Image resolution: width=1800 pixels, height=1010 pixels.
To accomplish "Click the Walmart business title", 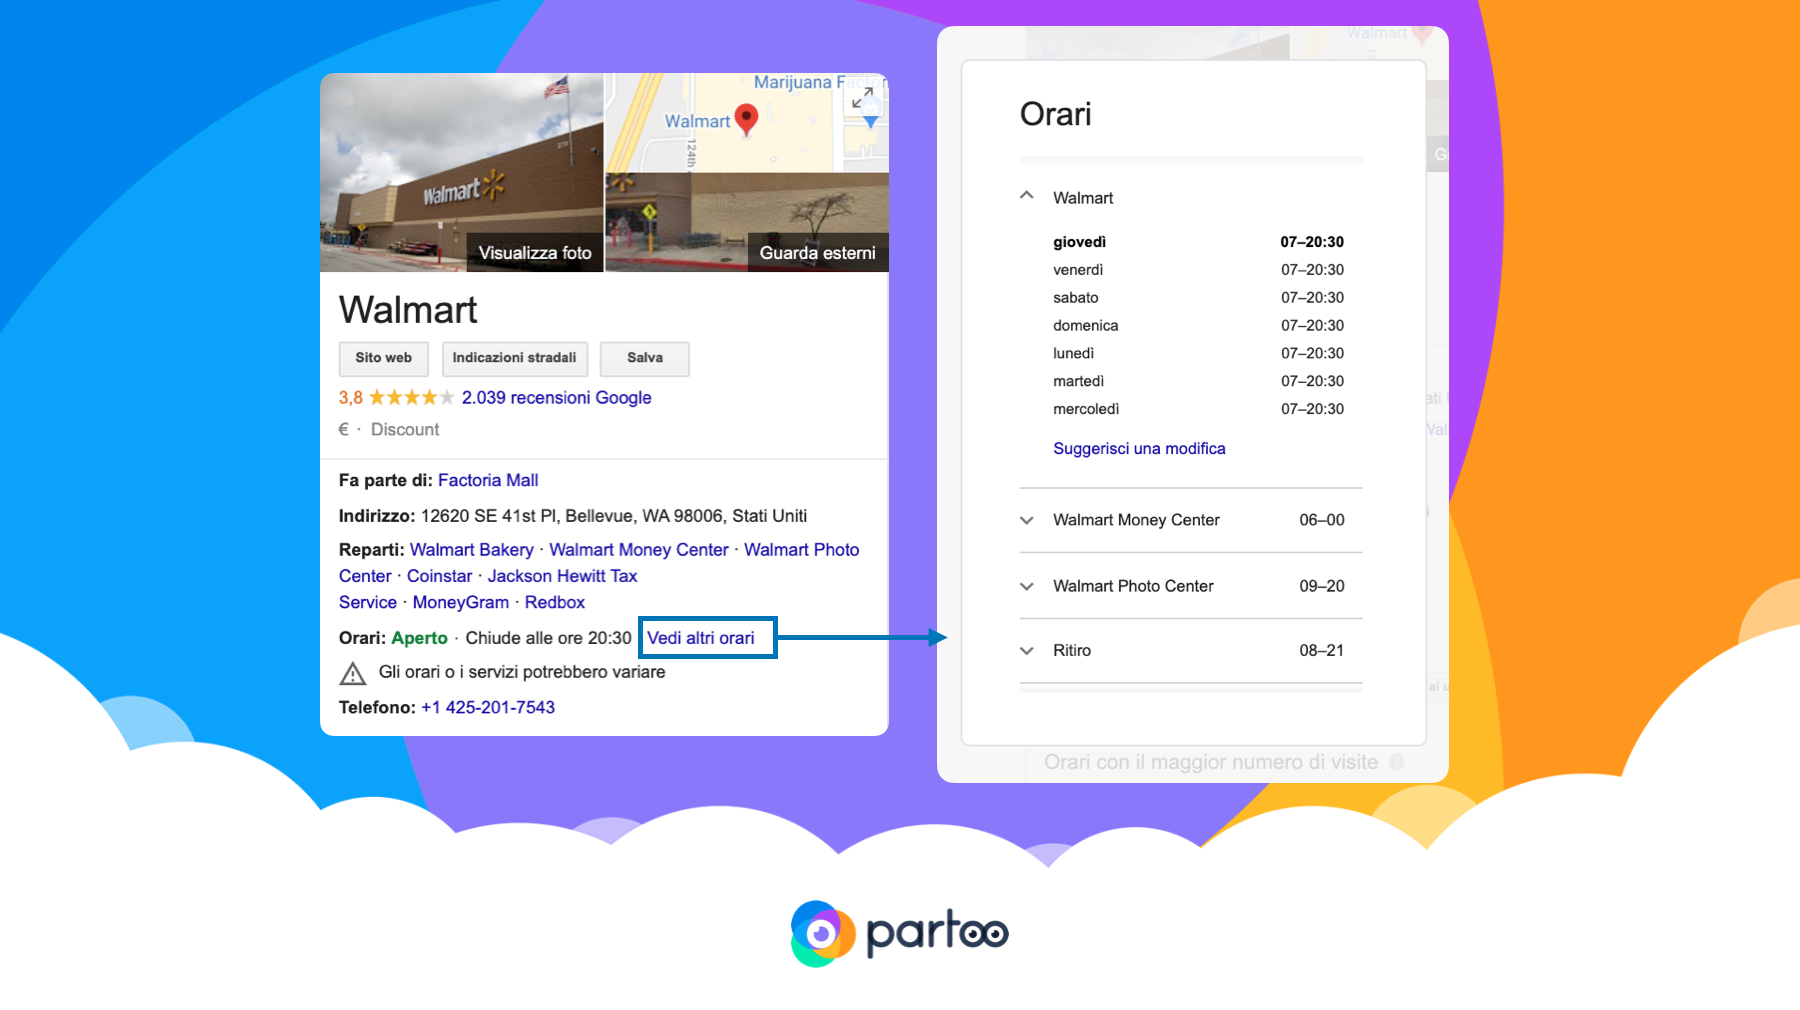I will 408,310.
